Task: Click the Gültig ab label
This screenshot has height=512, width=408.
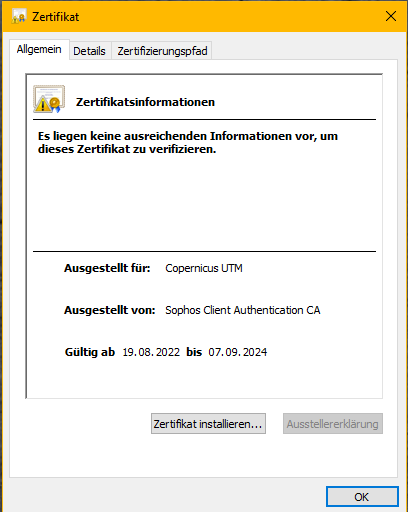Action: pos(90,352)
